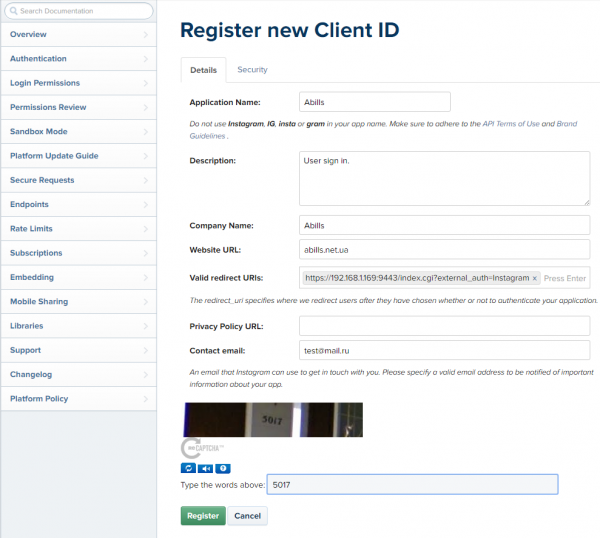The image size is (600, 538).
Task: Expand the Endpoints sidebar chevron
Action: pos(145,204)
